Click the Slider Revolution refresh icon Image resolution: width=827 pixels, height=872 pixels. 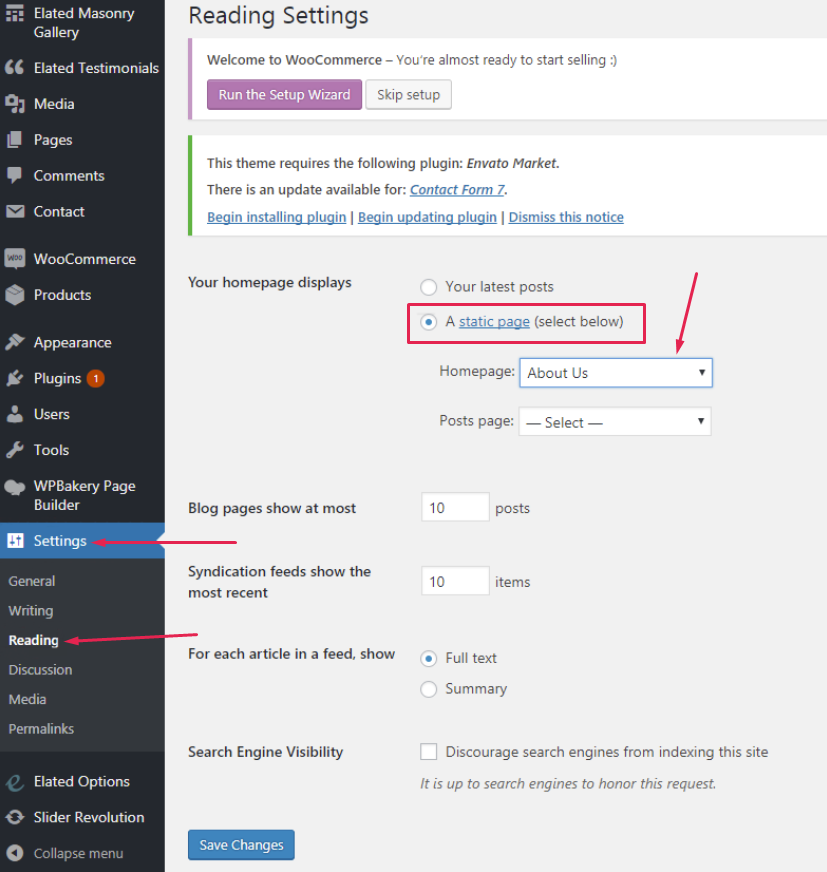[x=15, y=818]
